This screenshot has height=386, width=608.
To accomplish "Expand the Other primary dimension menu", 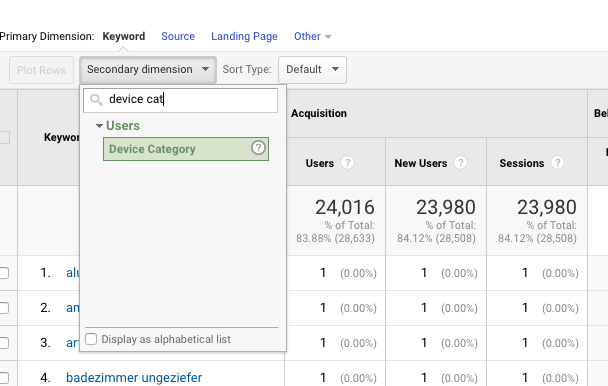I will (312, 36).
